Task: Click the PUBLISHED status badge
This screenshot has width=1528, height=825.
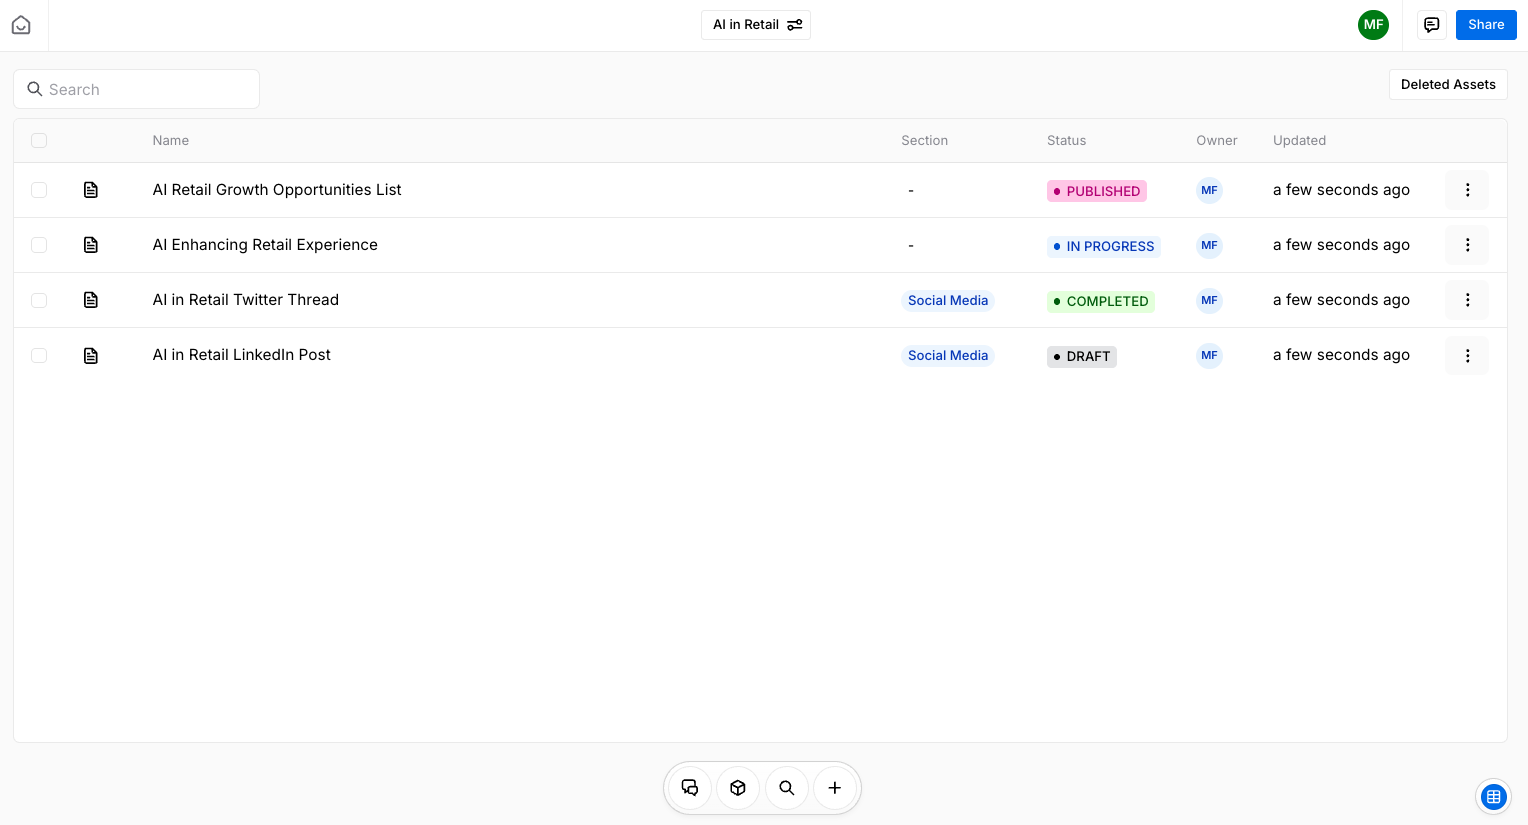Action: (1096, 191)
